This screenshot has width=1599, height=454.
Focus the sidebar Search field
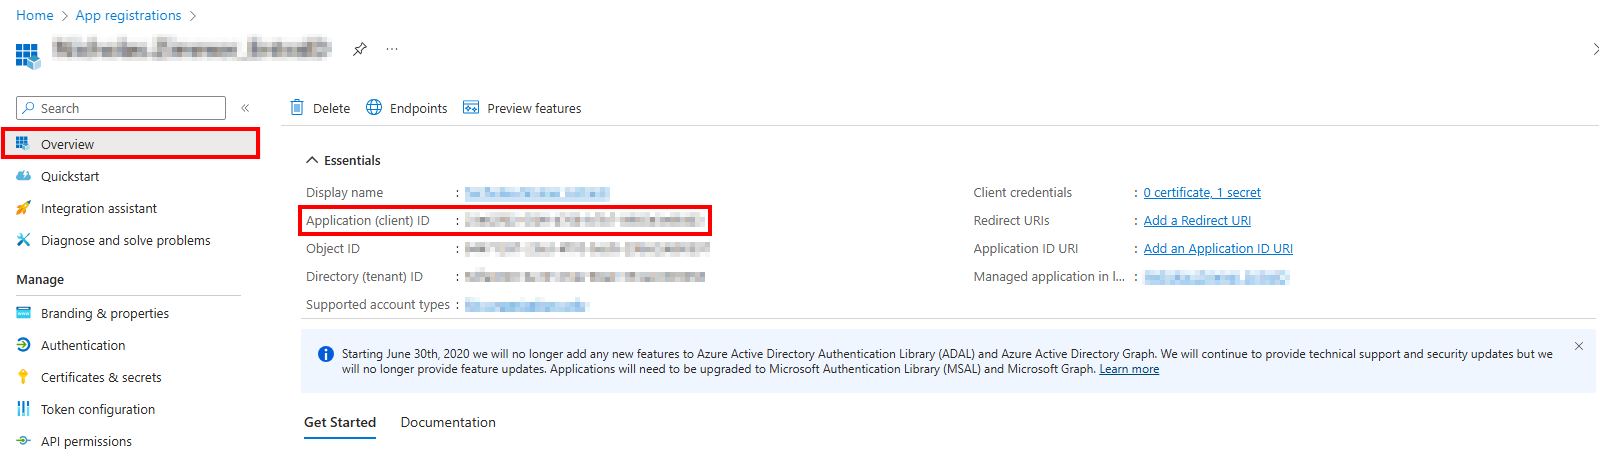pos(121,108)
